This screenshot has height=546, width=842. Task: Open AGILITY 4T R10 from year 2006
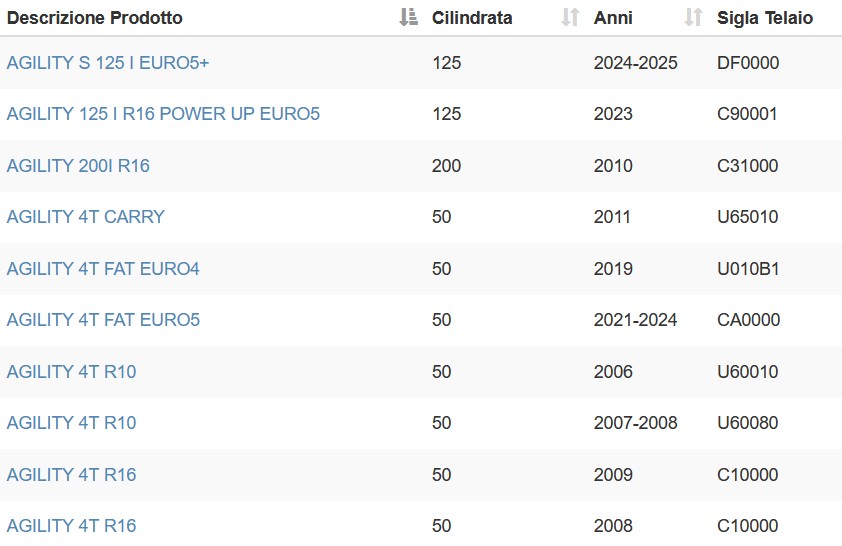tap(71, 372)
